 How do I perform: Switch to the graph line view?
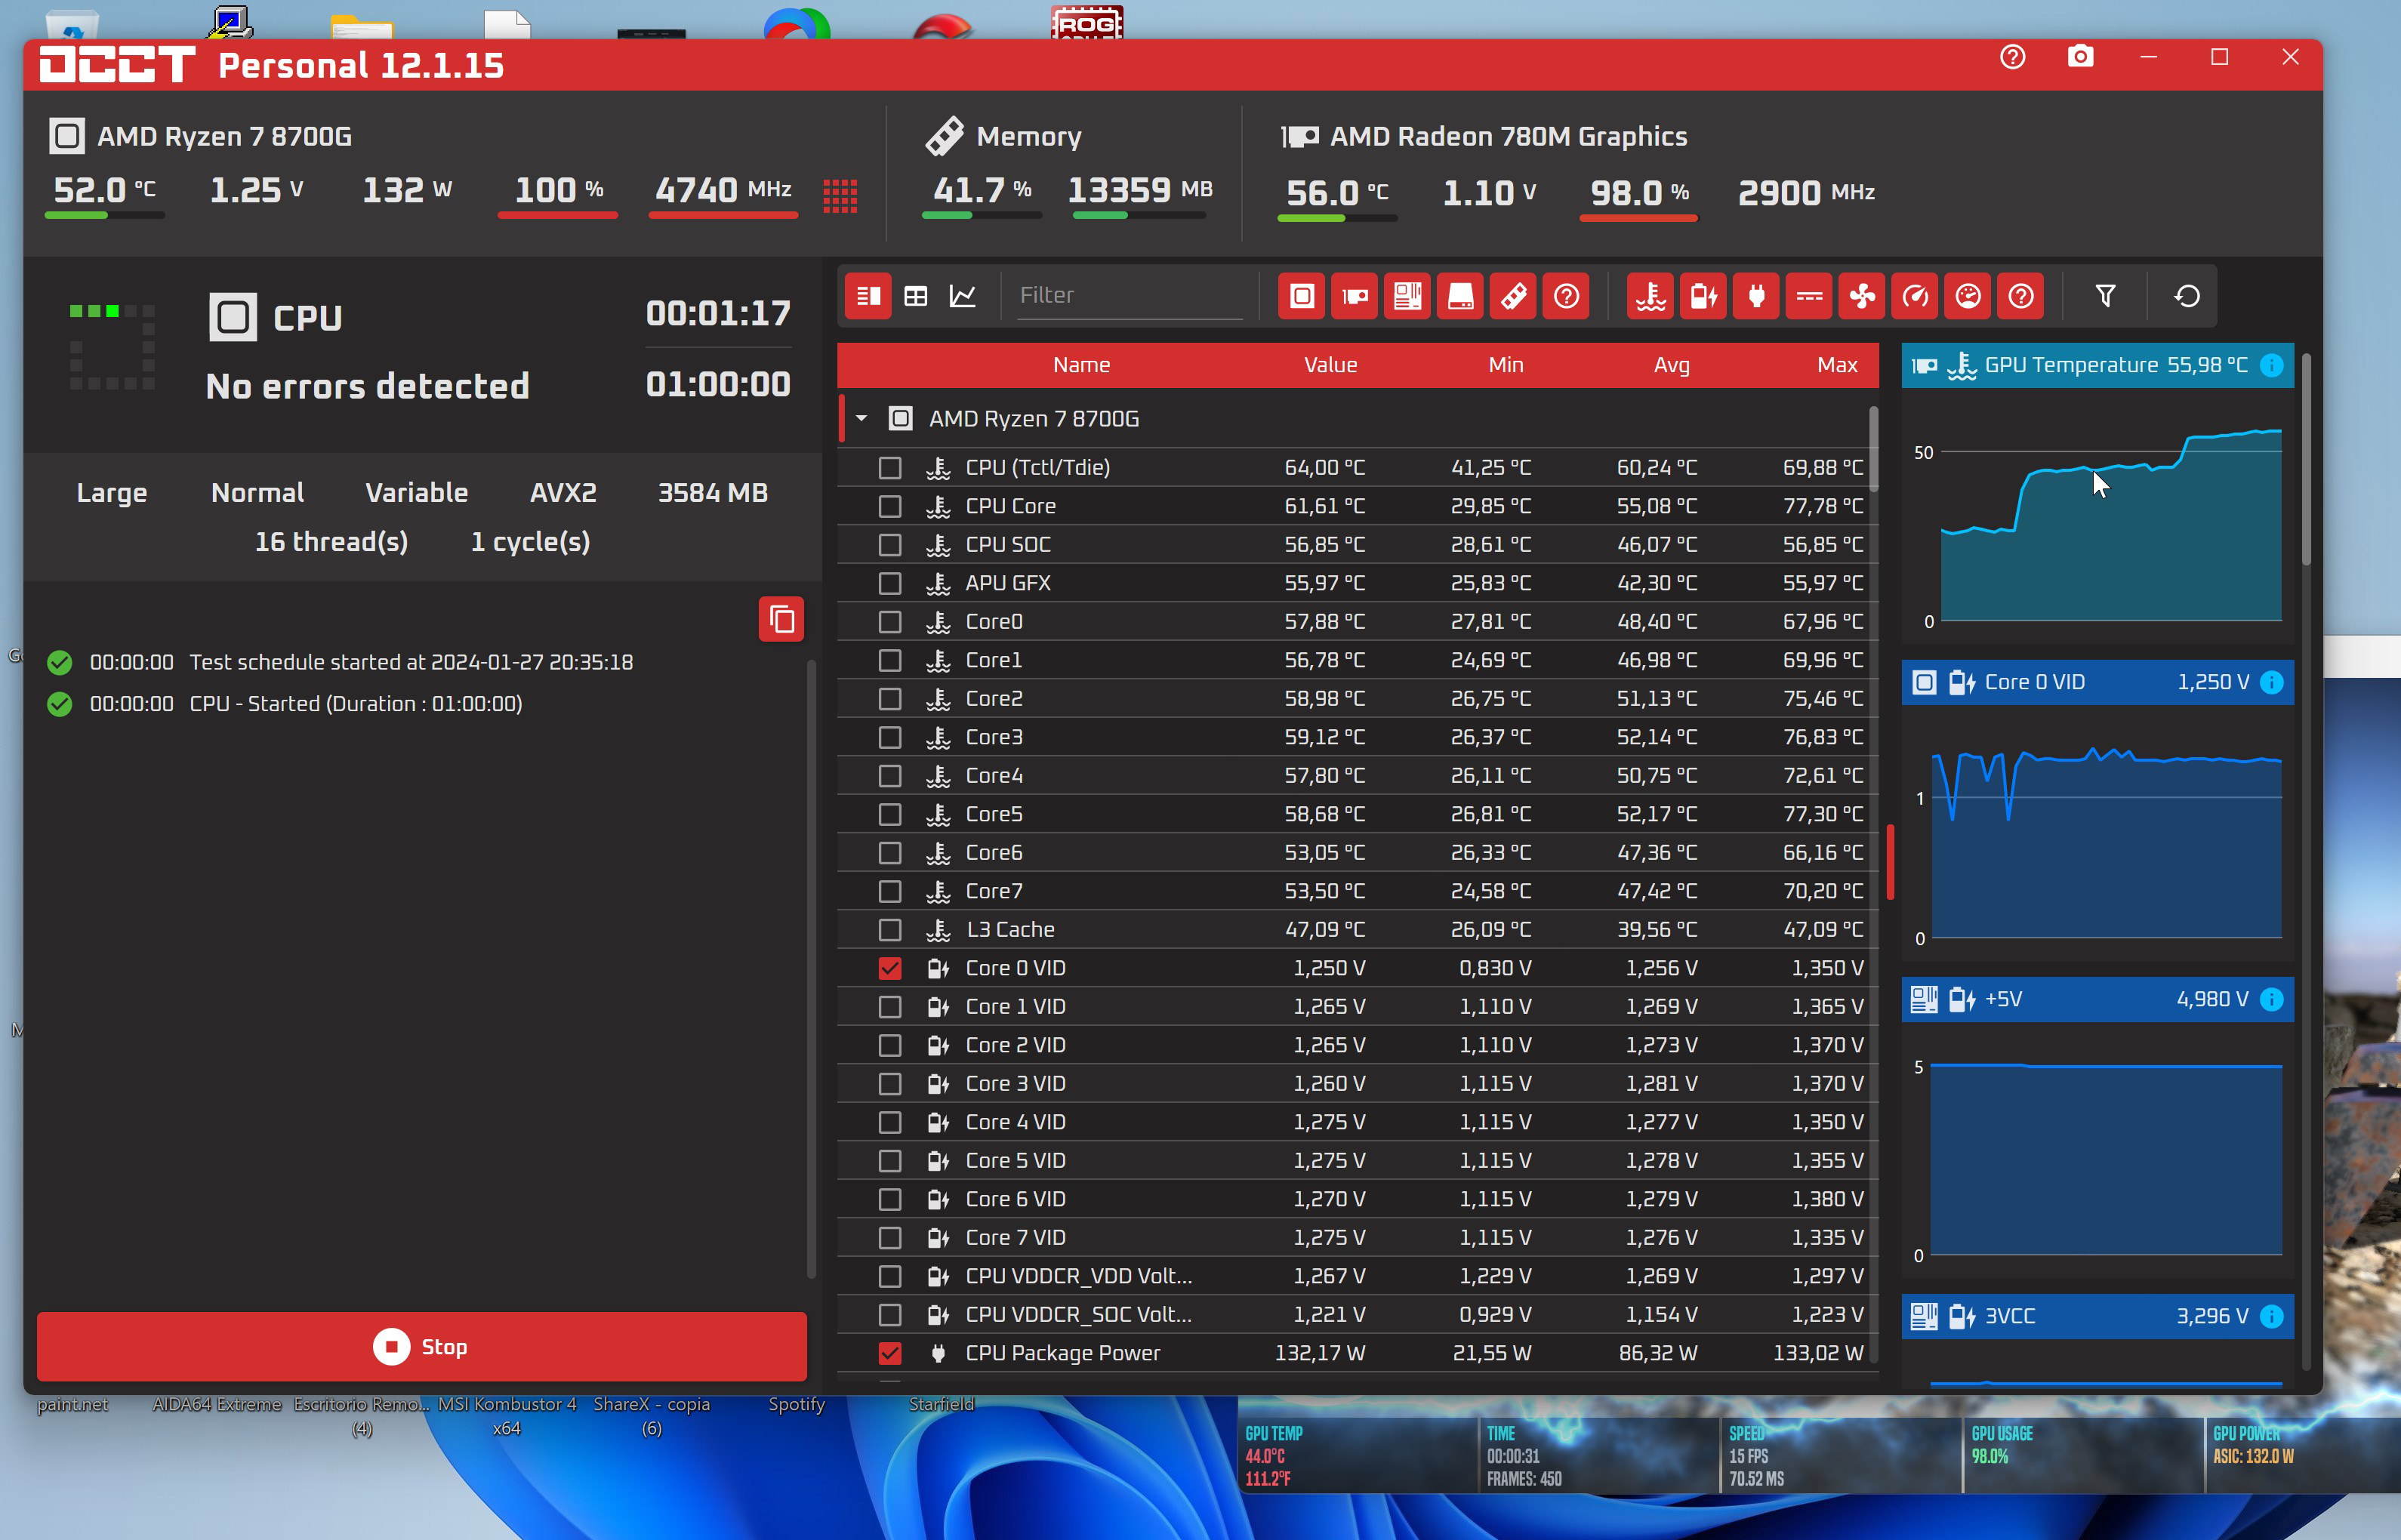(963, 296)
